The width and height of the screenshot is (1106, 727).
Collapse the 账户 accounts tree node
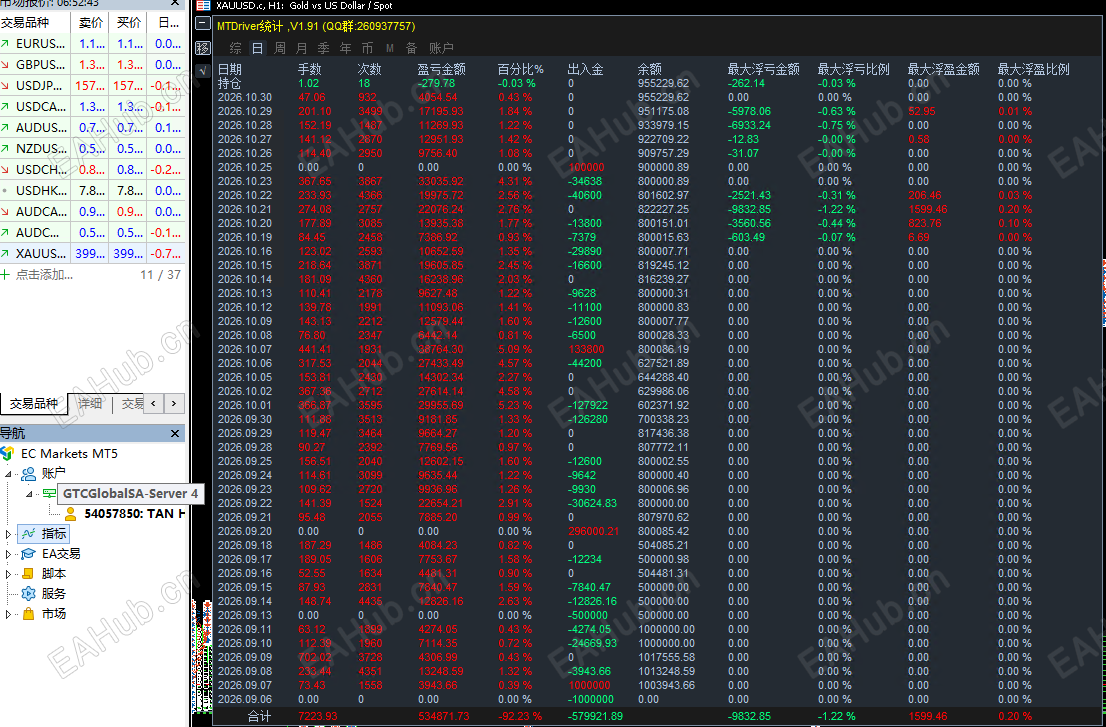[x=8, y=474]
